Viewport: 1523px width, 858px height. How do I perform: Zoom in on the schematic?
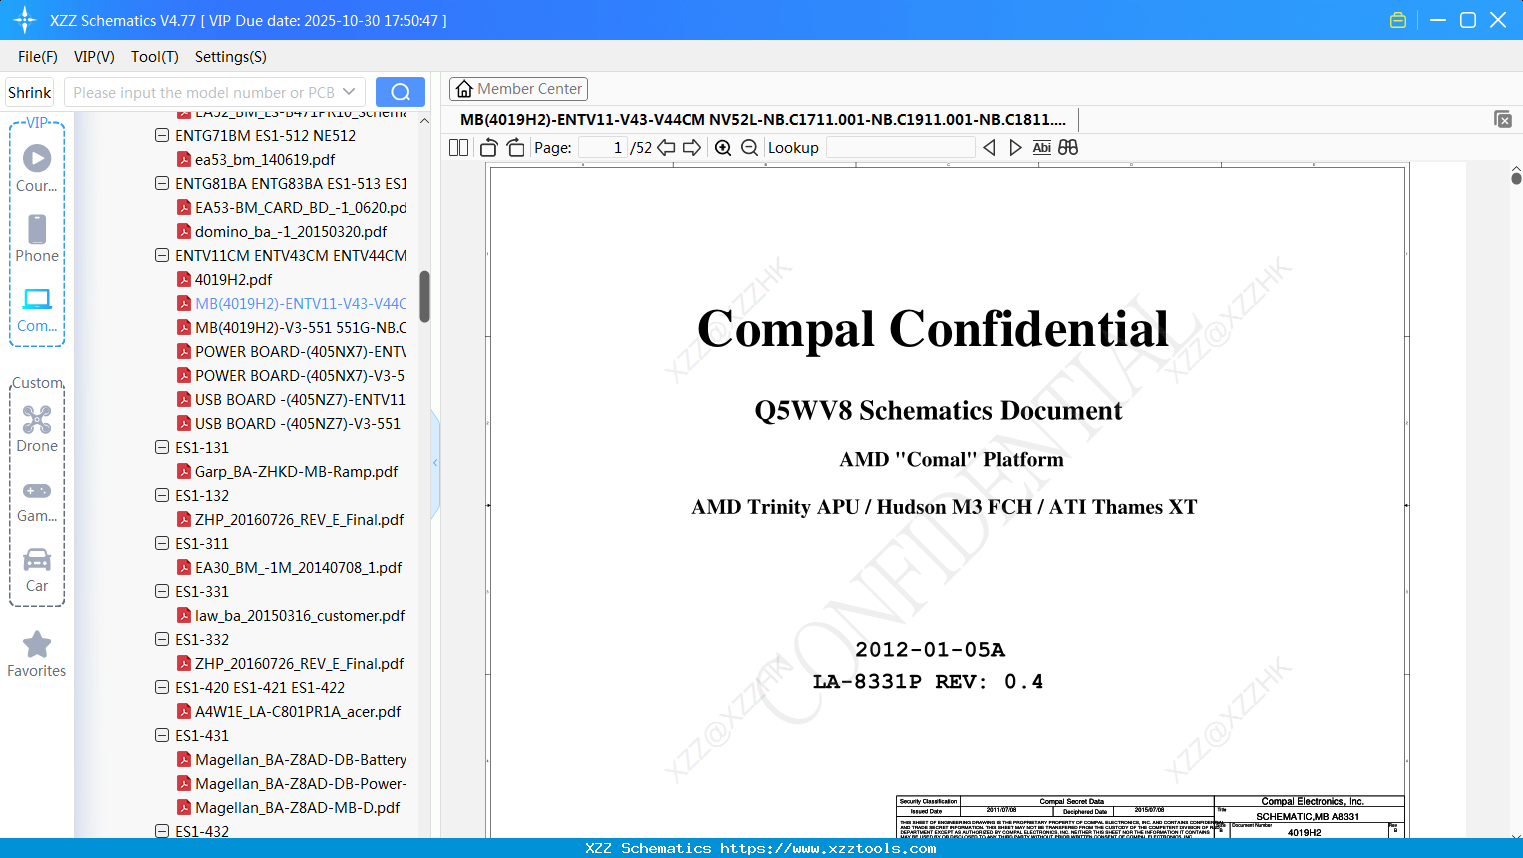click(723, 148)
